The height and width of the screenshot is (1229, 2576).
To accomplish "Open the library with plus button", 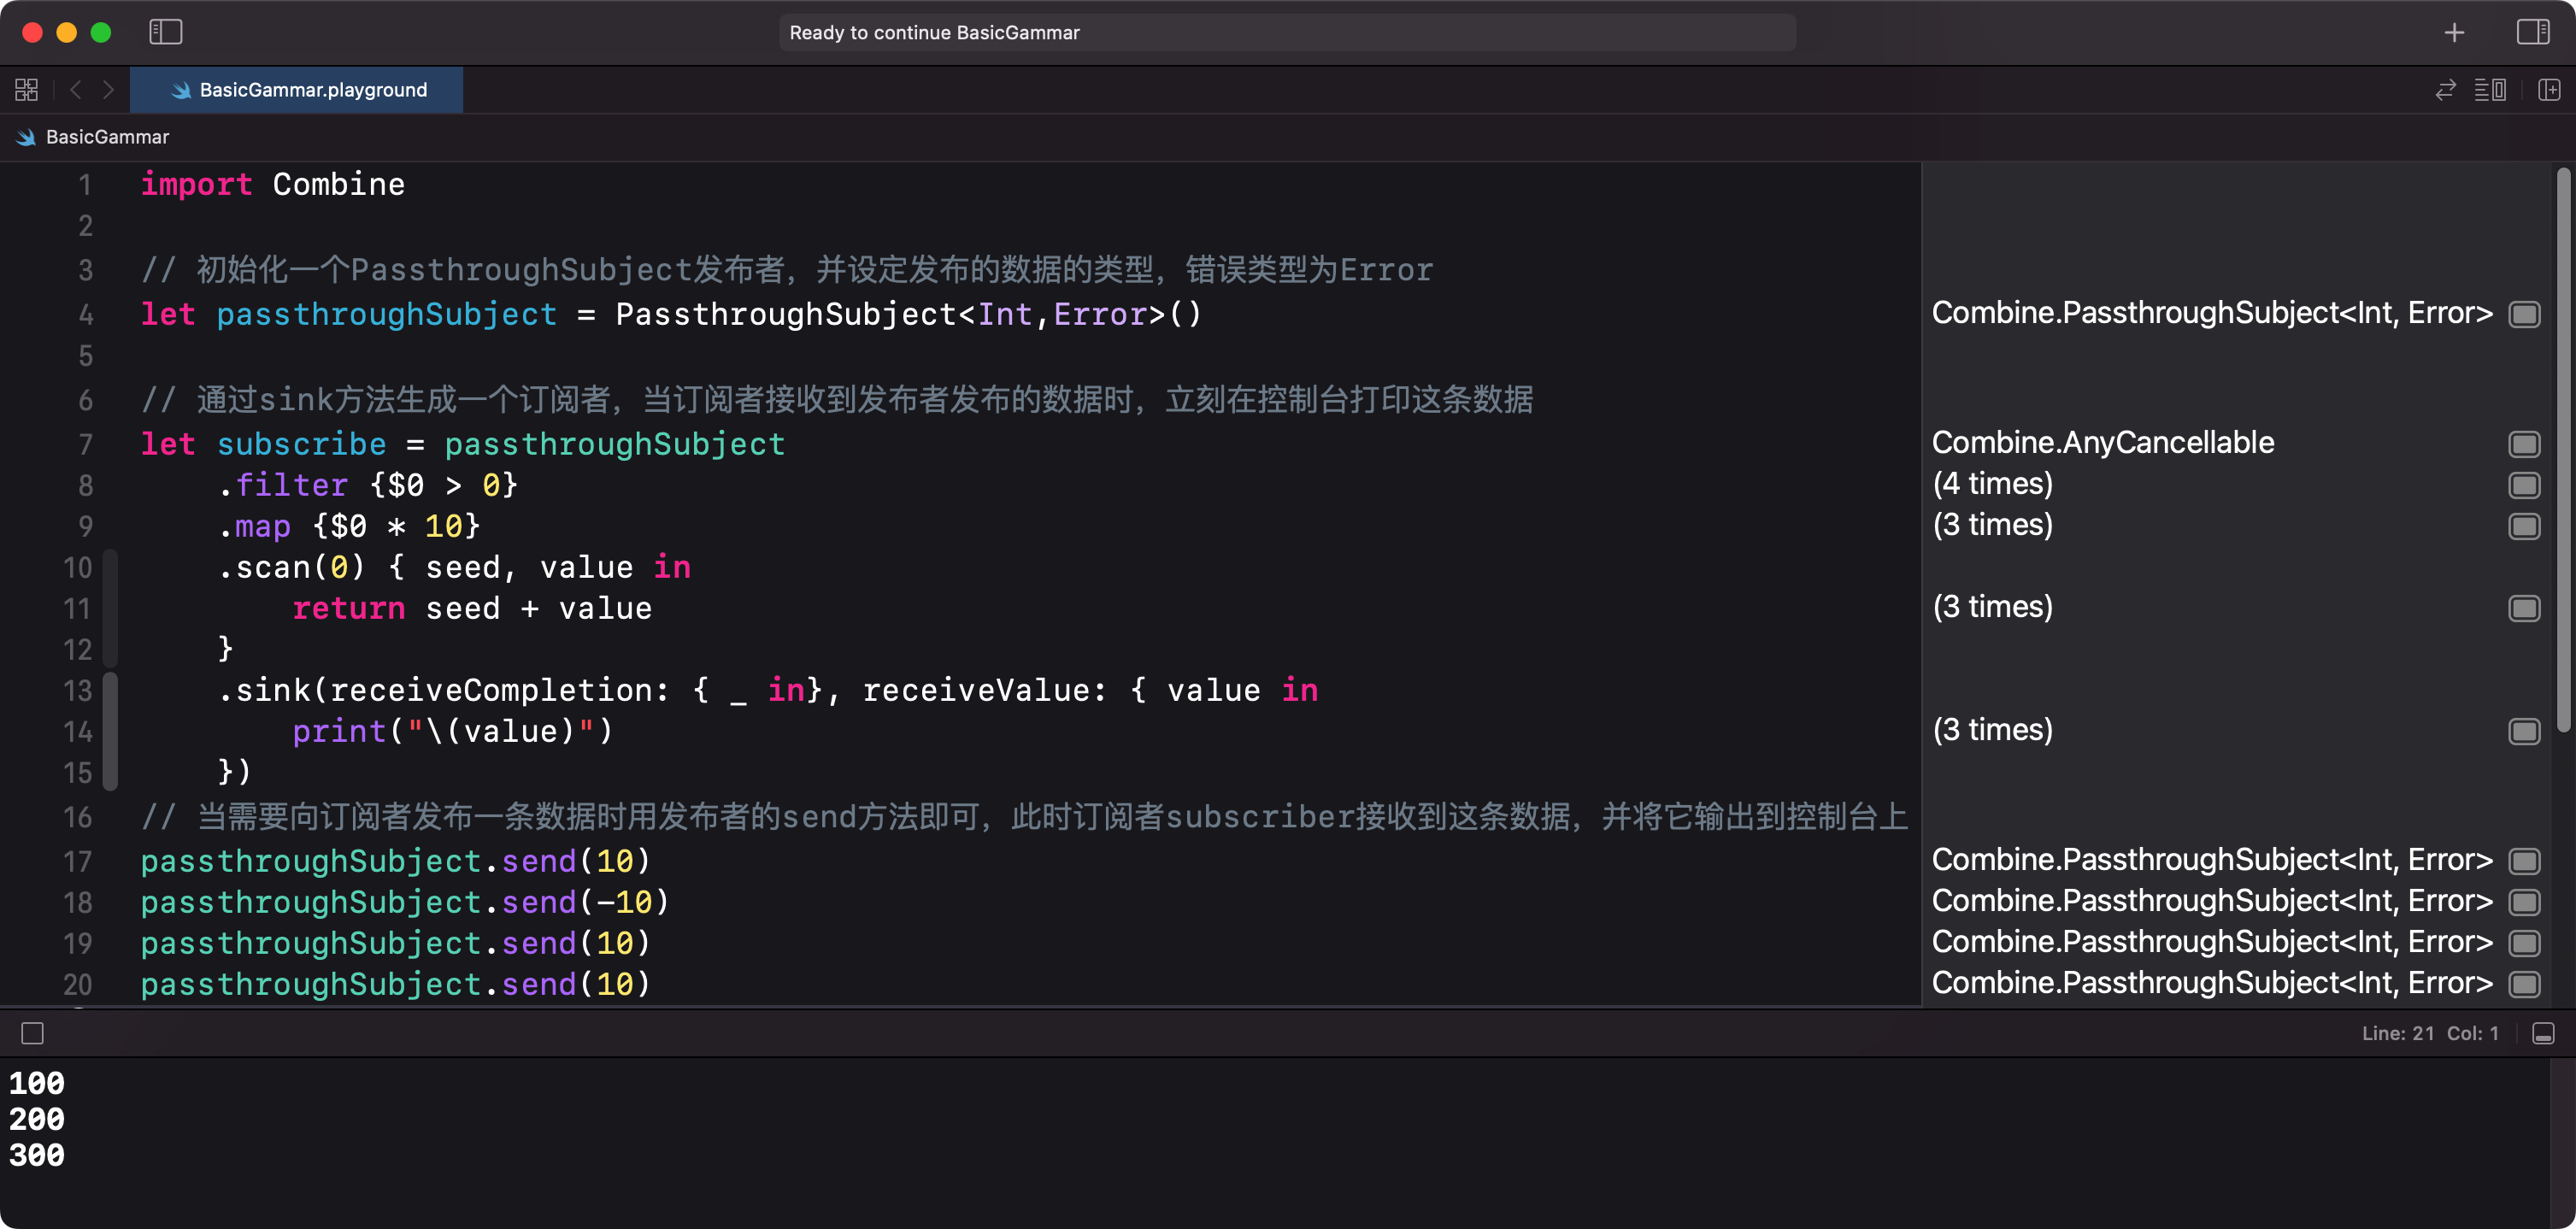I will pos(2454,32).
